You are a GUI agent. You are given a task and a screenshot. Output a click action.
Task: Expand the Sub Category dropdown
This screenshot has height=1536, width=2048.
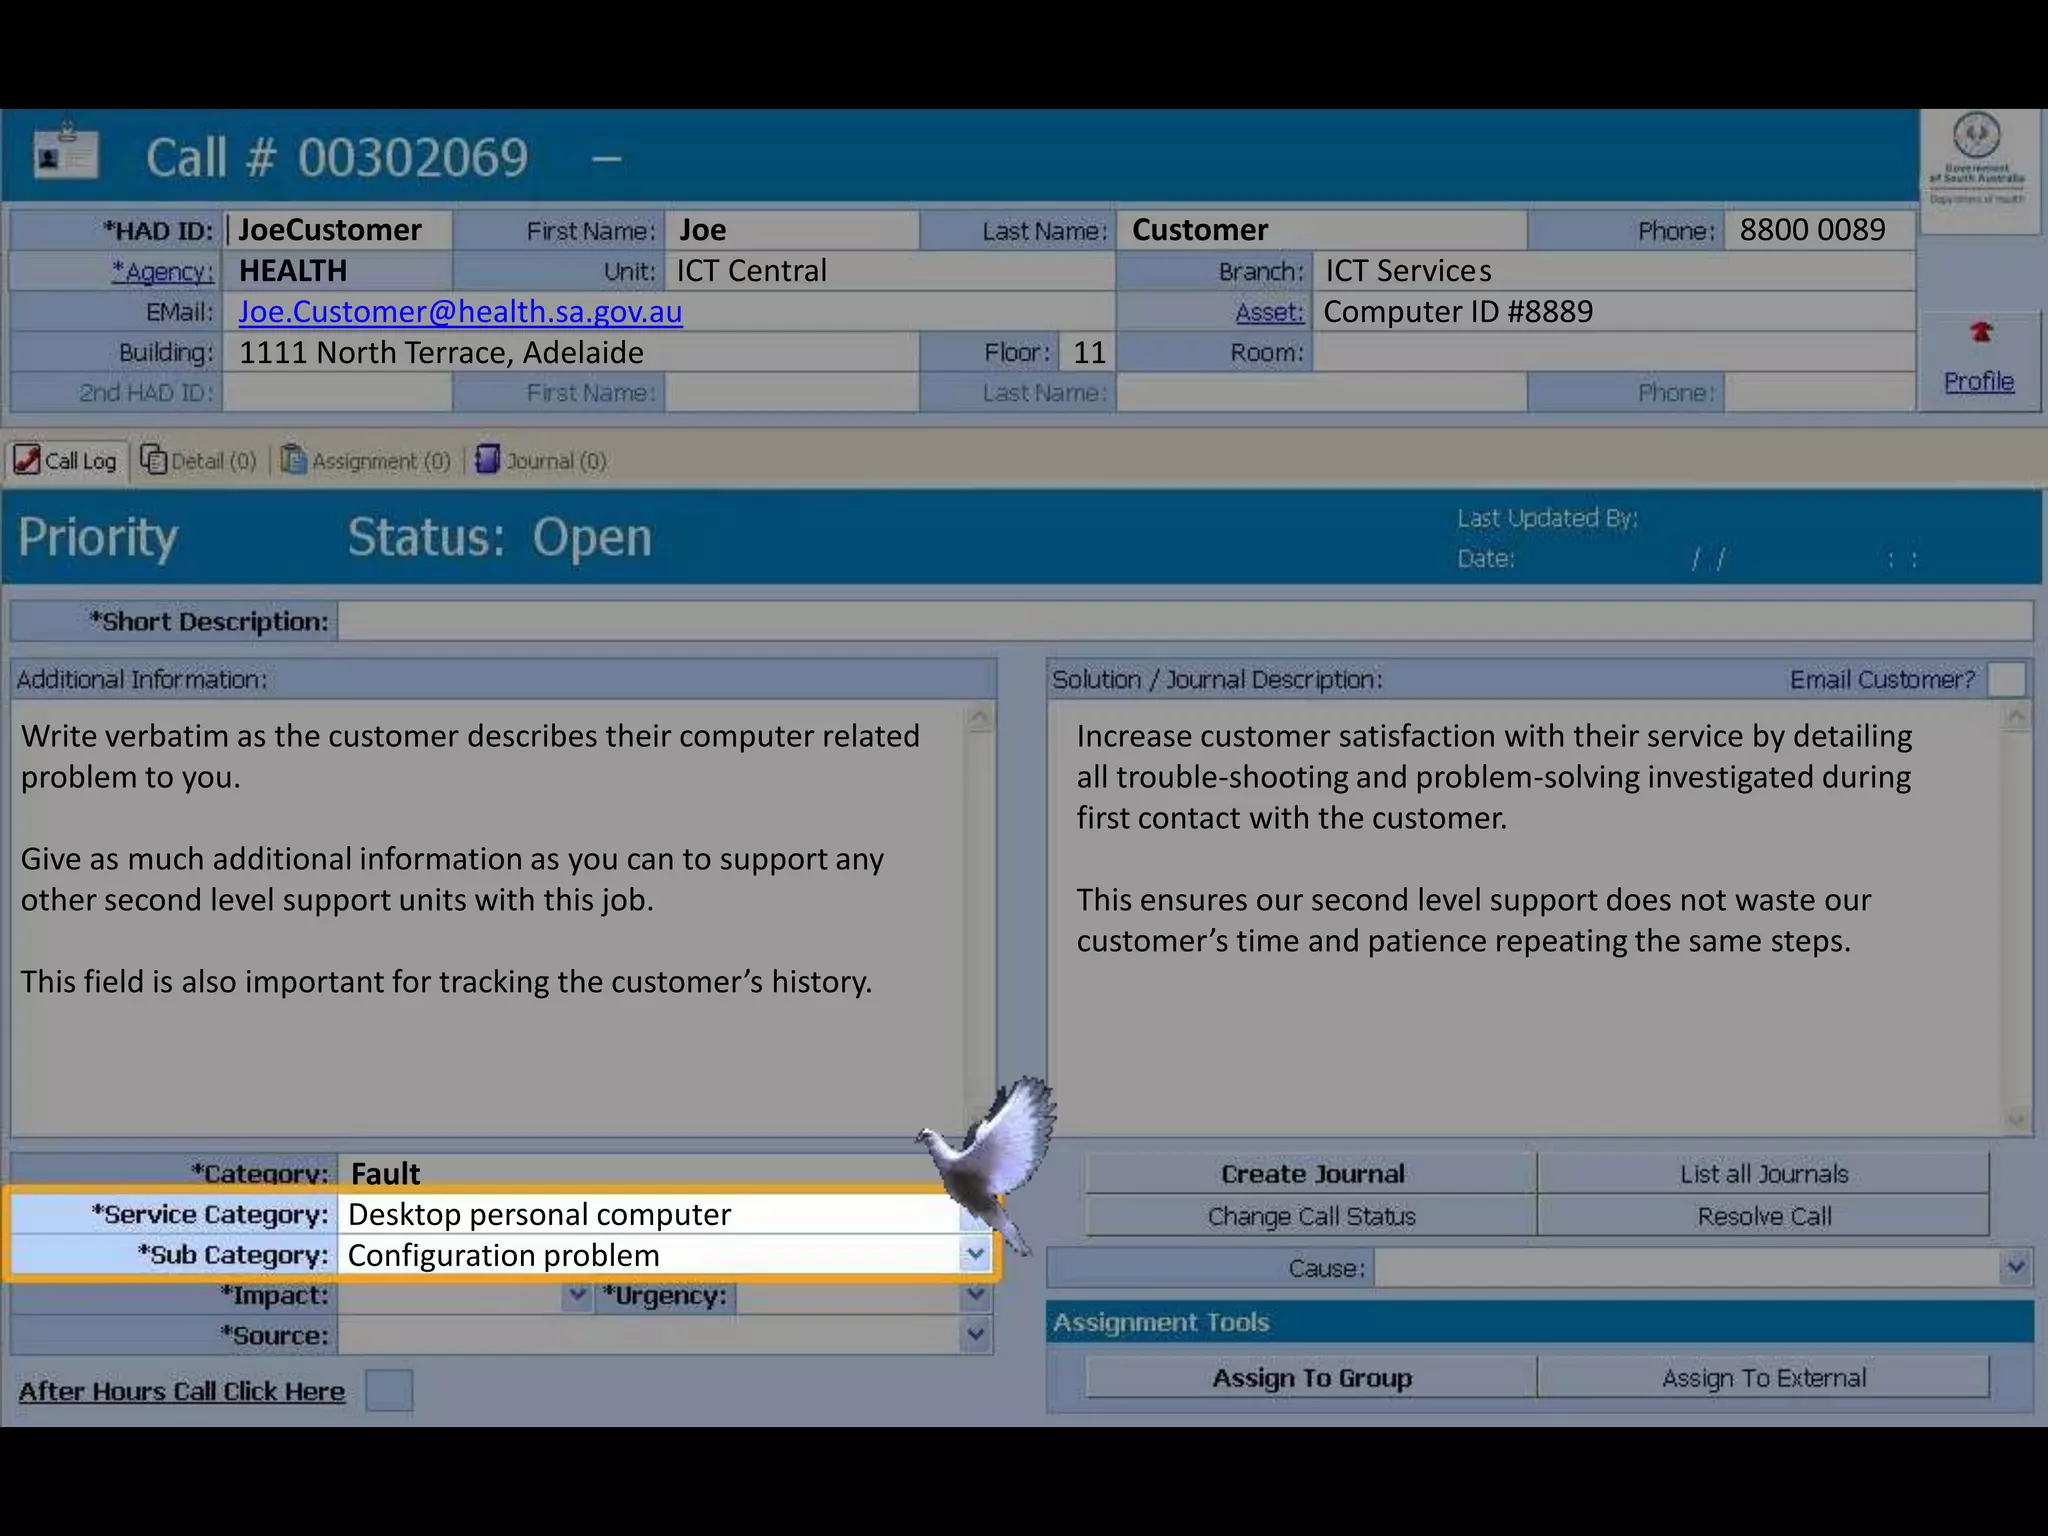(x=975, y=1254)
